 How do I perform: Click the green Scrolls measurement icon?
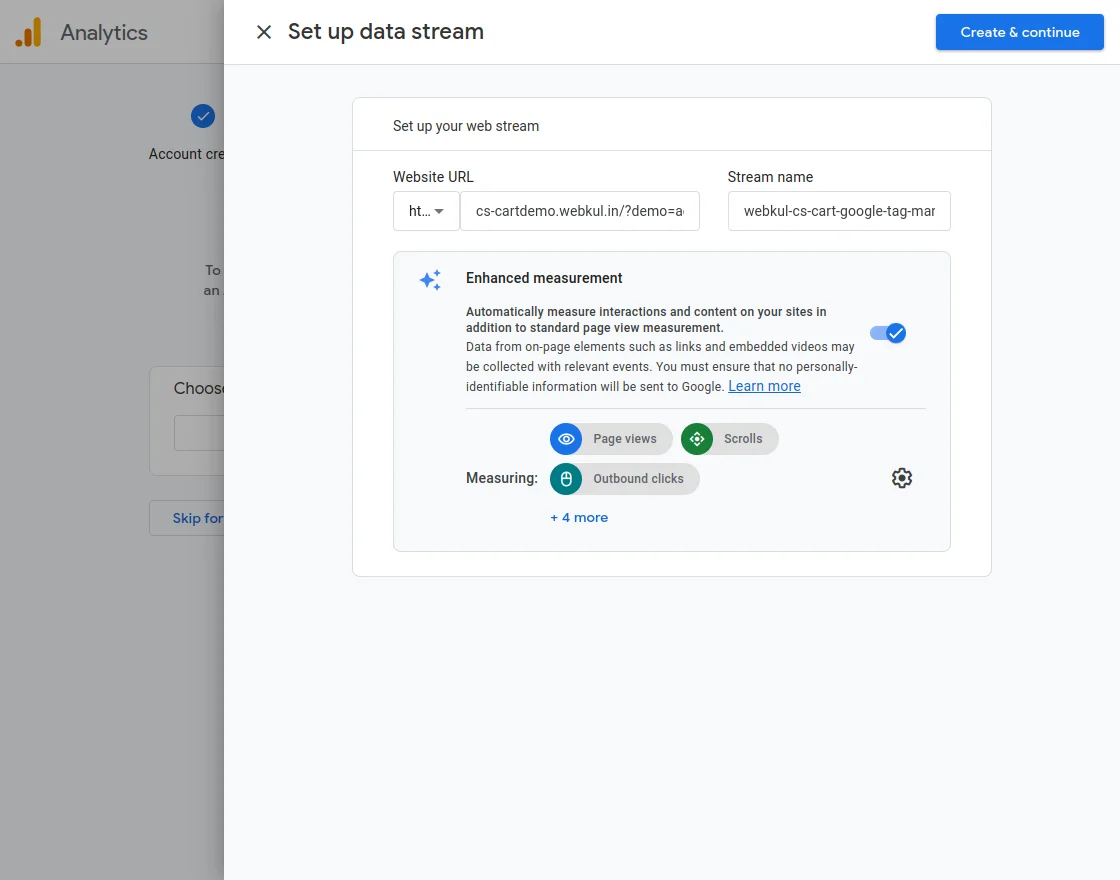pyautogui.click(x=697, y=438)
